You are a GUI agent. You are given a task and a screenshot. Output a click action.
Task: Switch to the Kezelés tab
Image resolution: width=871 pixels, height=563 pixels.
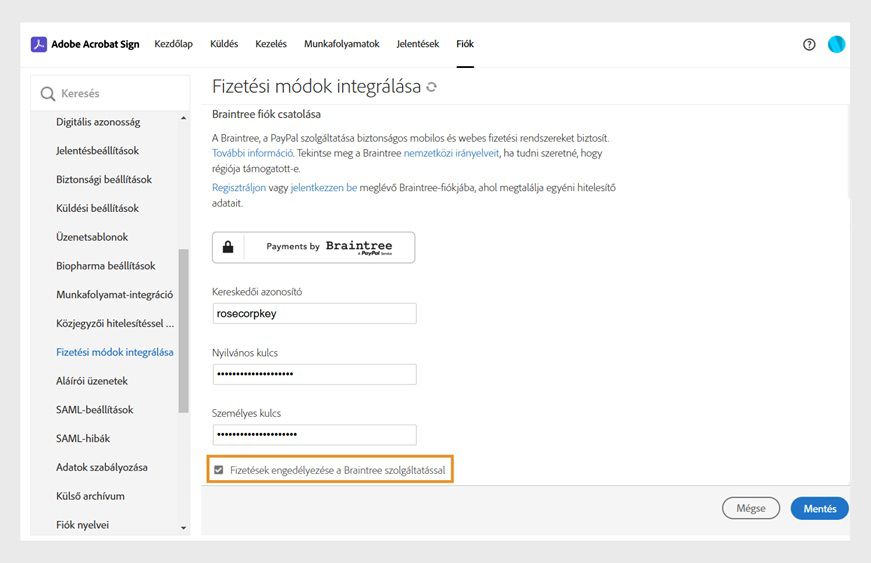point(271,44)
